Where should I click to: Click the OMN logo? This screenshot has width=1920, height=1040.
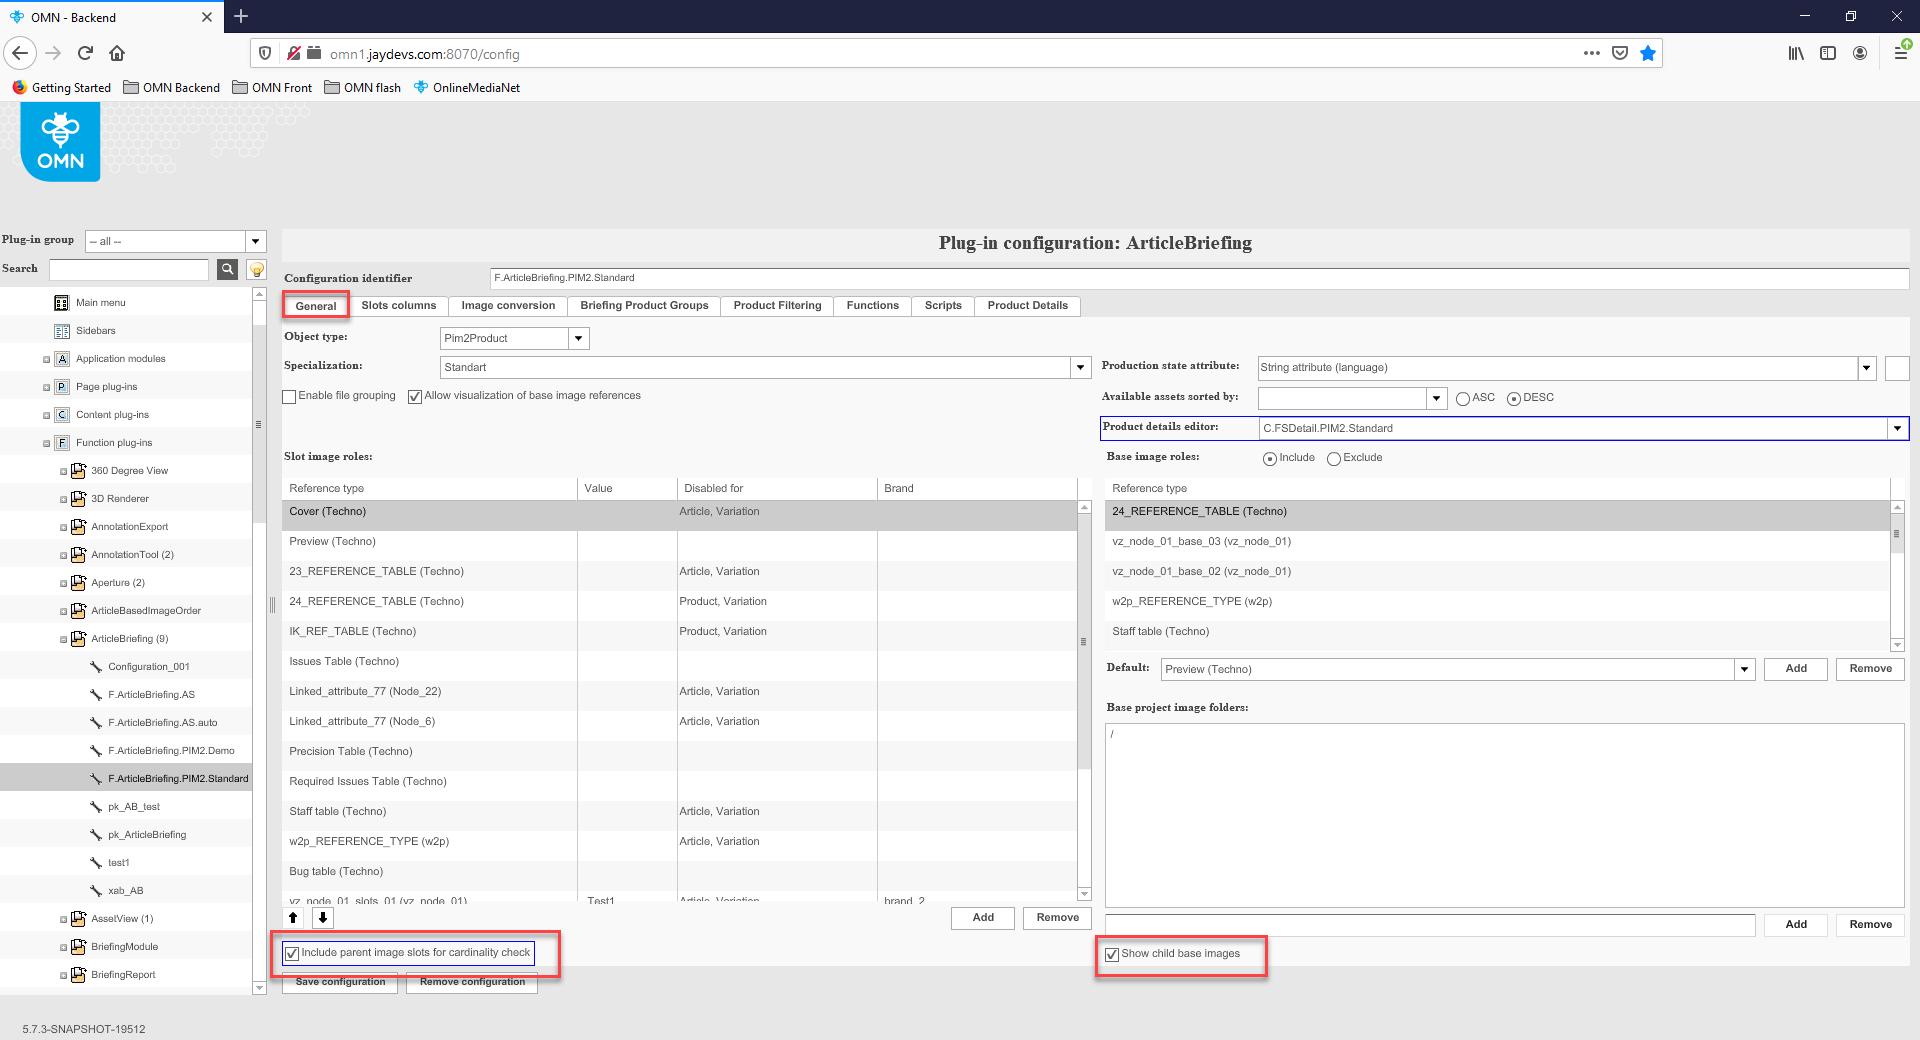[60, 142]
